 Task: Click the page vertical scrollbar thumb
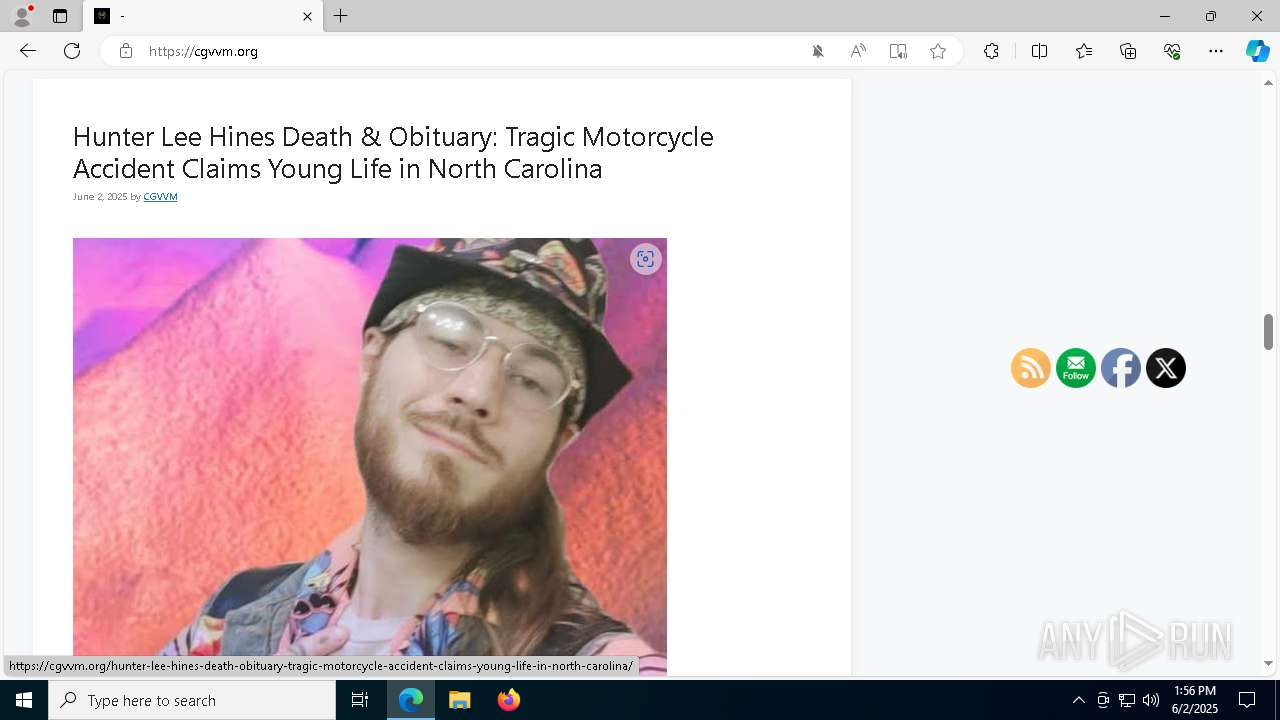pyautogui.click(x=1268, y=332)
